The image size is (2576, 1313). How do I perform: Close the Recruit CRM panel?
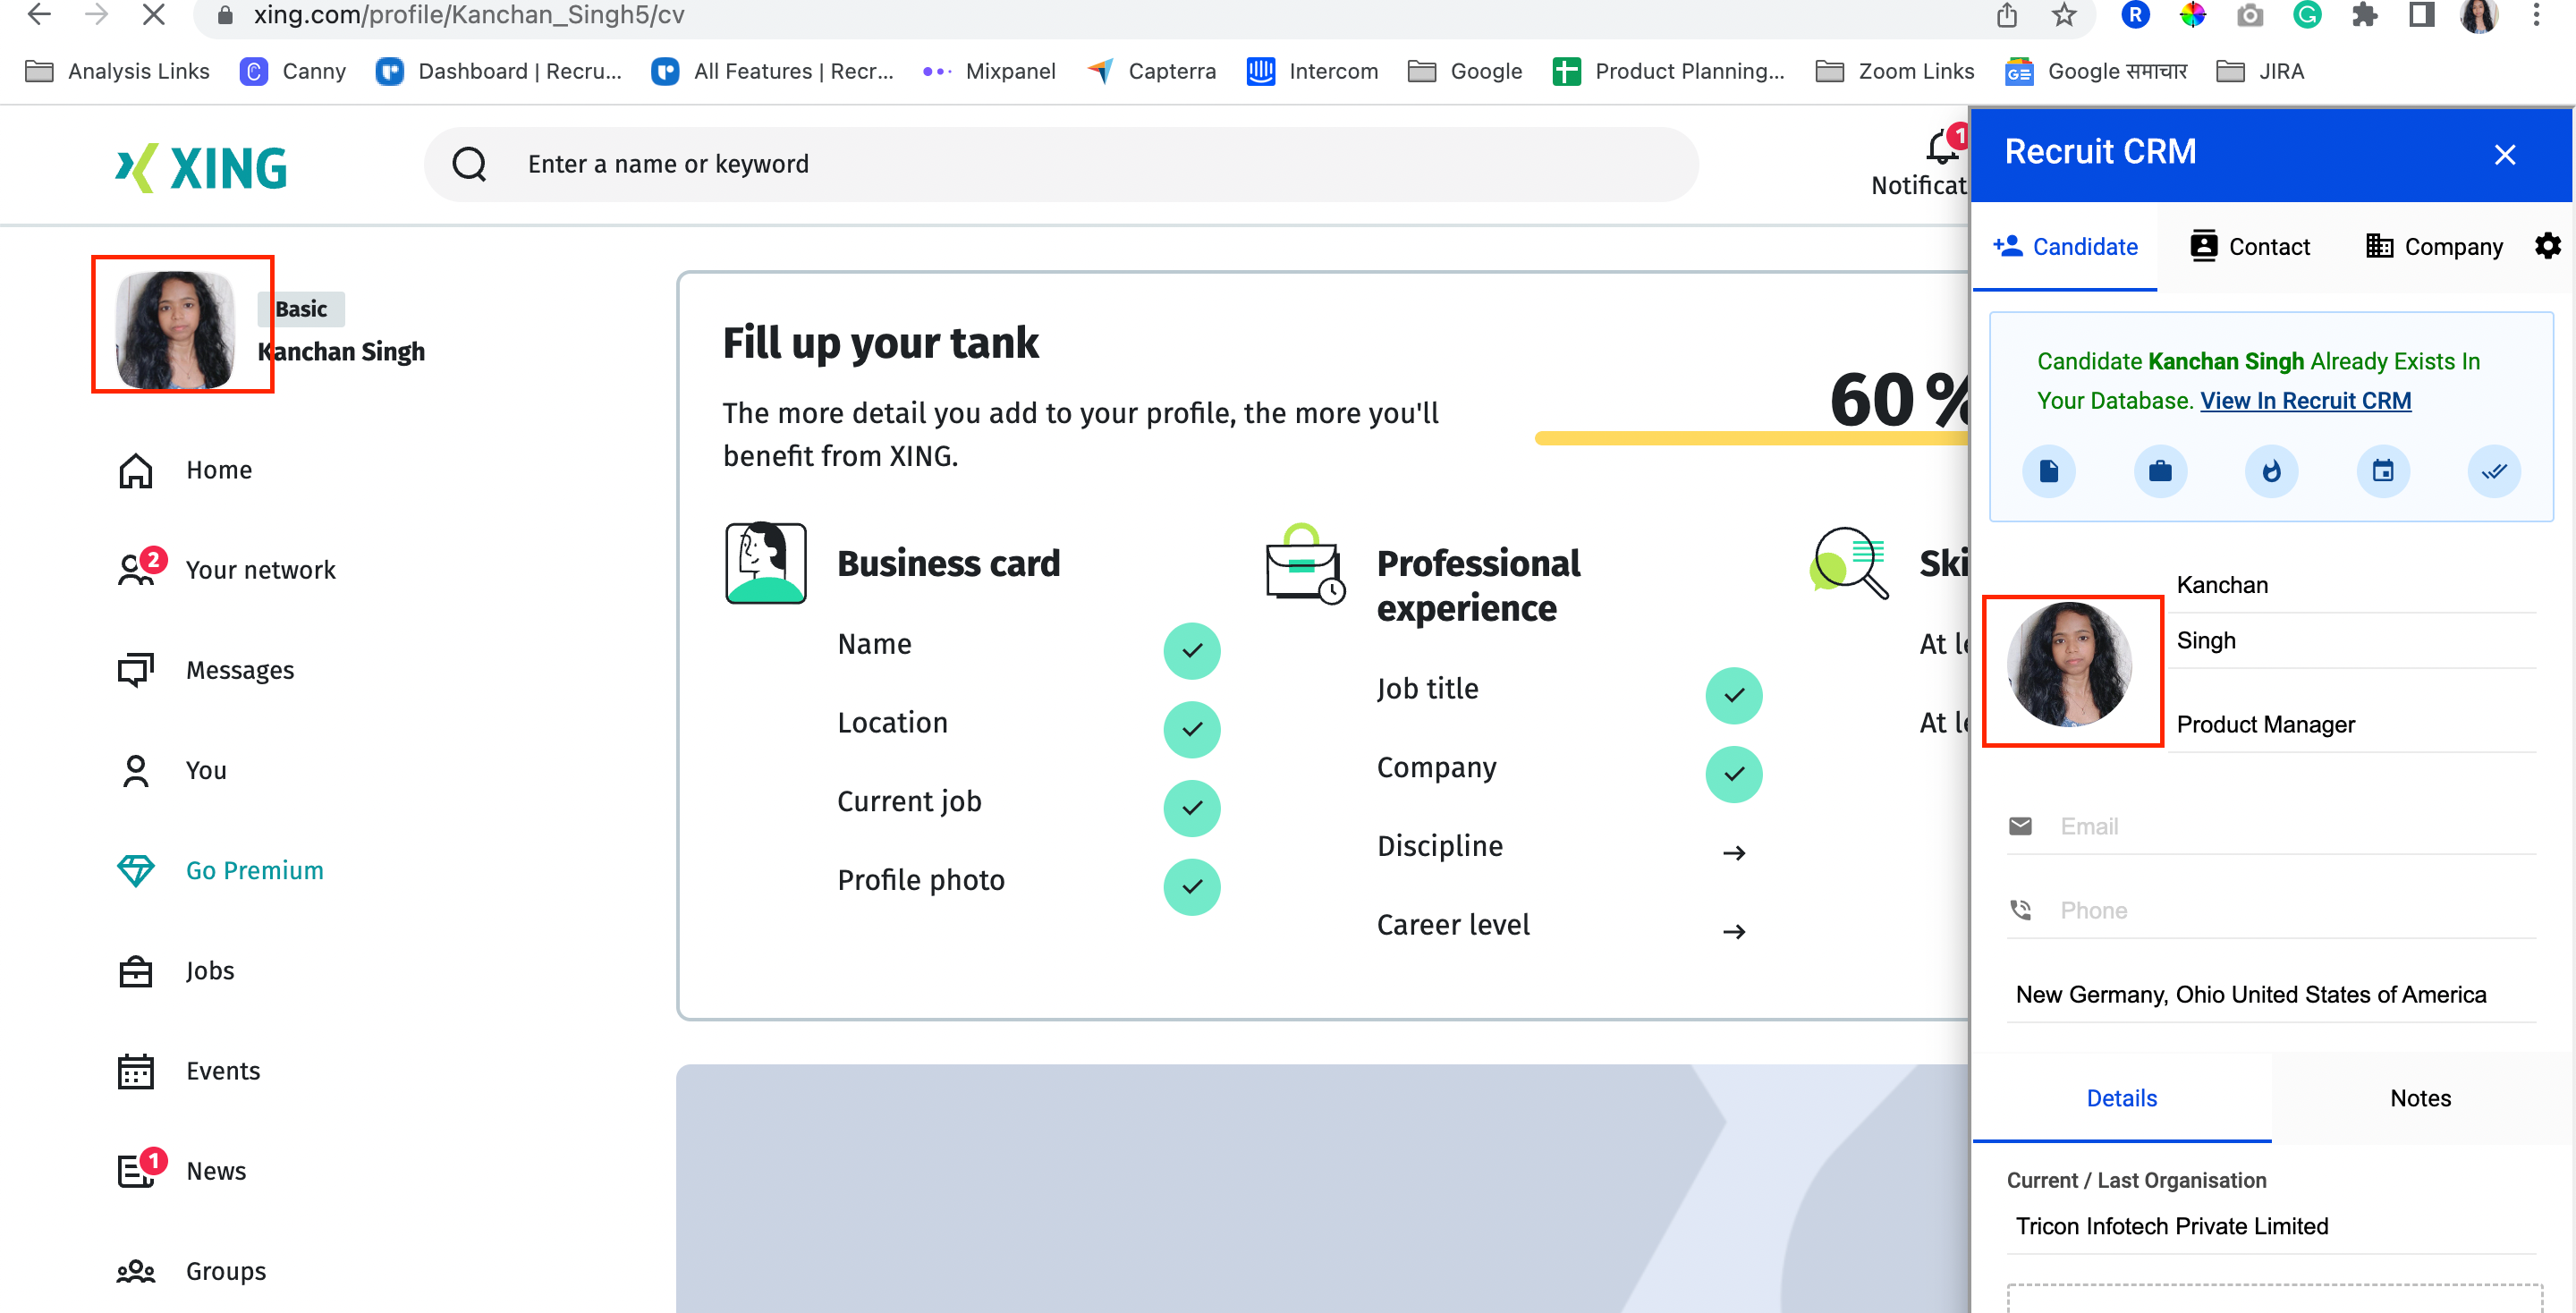[2505, 154]
